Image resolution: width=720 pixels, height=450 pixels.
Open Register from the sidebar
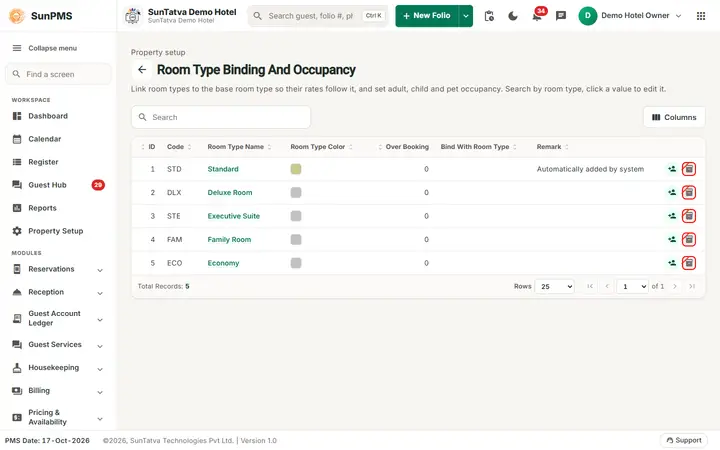[x=57, y=162]
